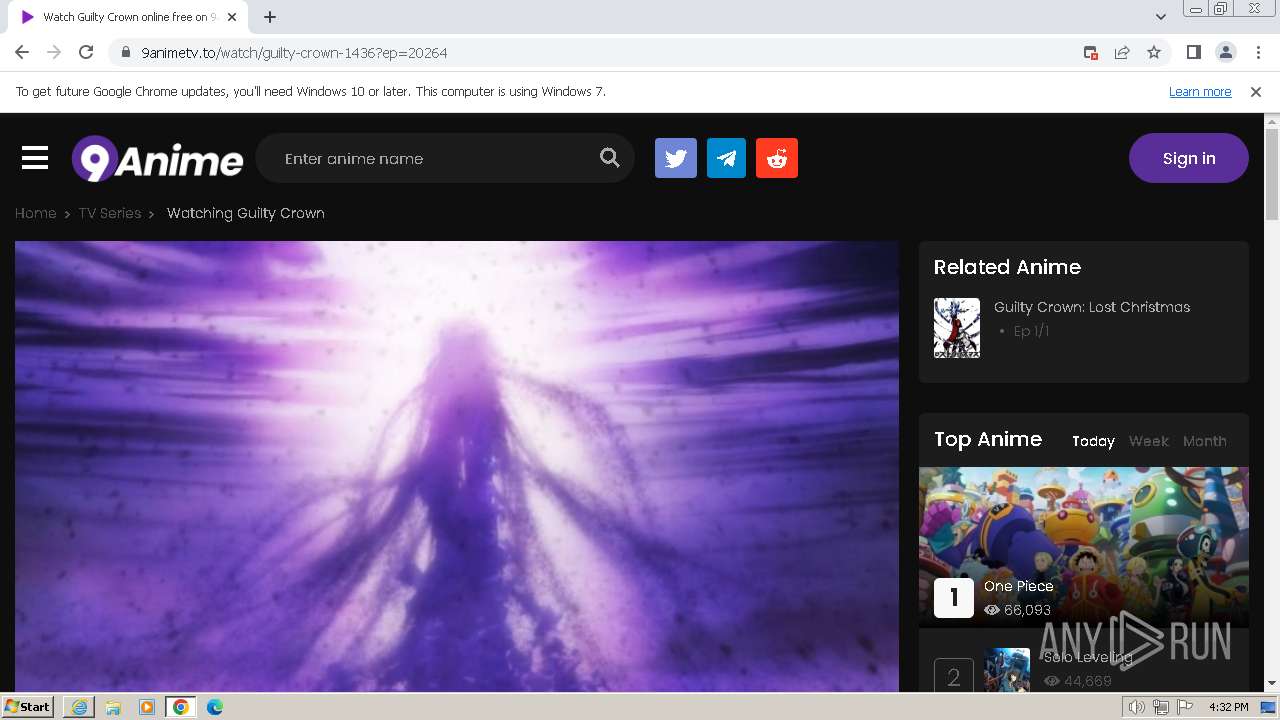The image size is (1280, 720).
Task: Click the 'Top Anime' heading
Action: click(x=988, y=439)
